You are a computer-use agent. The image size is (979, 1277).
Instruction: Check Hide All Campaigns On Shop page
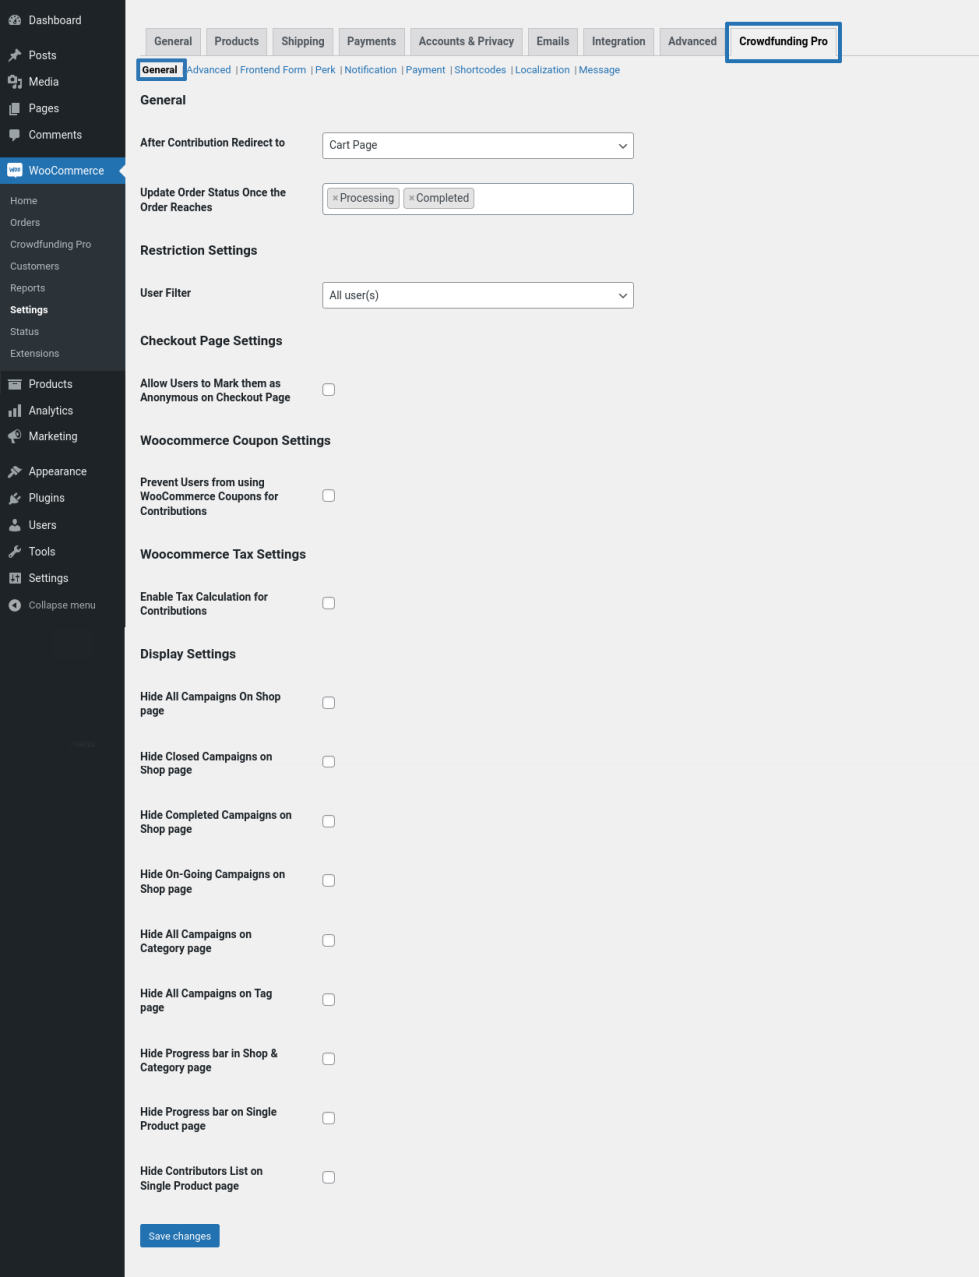328,703
